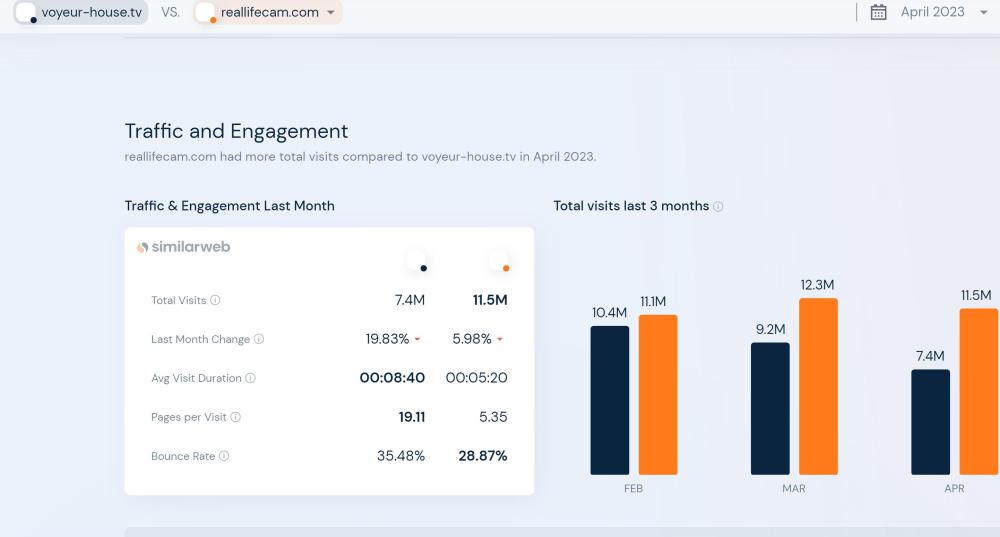Click the orange-dot site favicon in table header
The height and width of the screenshot is (537, 1000).
pos(499,262)
